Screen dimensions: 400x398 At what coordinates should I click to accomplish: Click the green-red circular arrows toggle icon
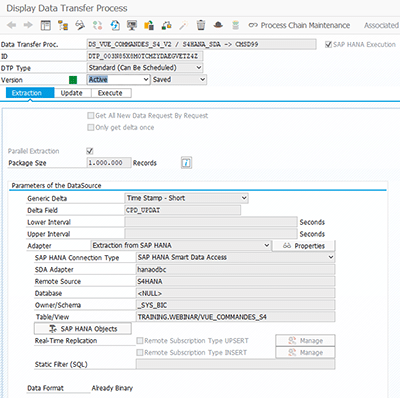tap(97, 25)
